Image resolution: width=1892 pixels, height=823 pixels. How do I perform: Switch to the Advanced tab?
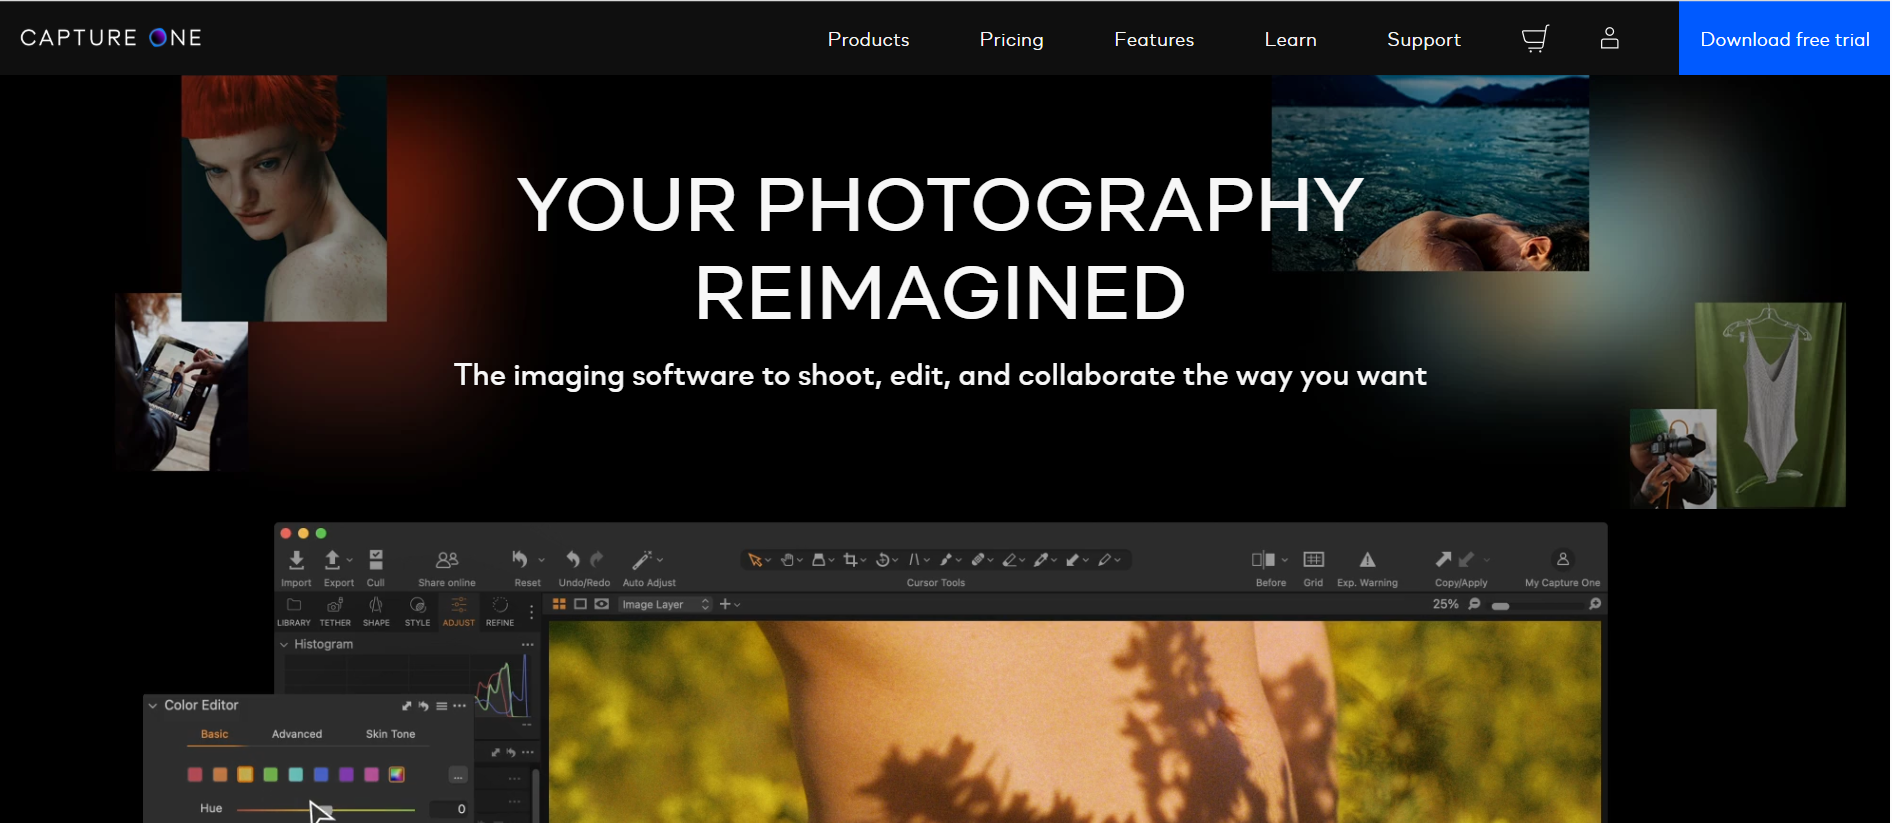click(297, 734)
